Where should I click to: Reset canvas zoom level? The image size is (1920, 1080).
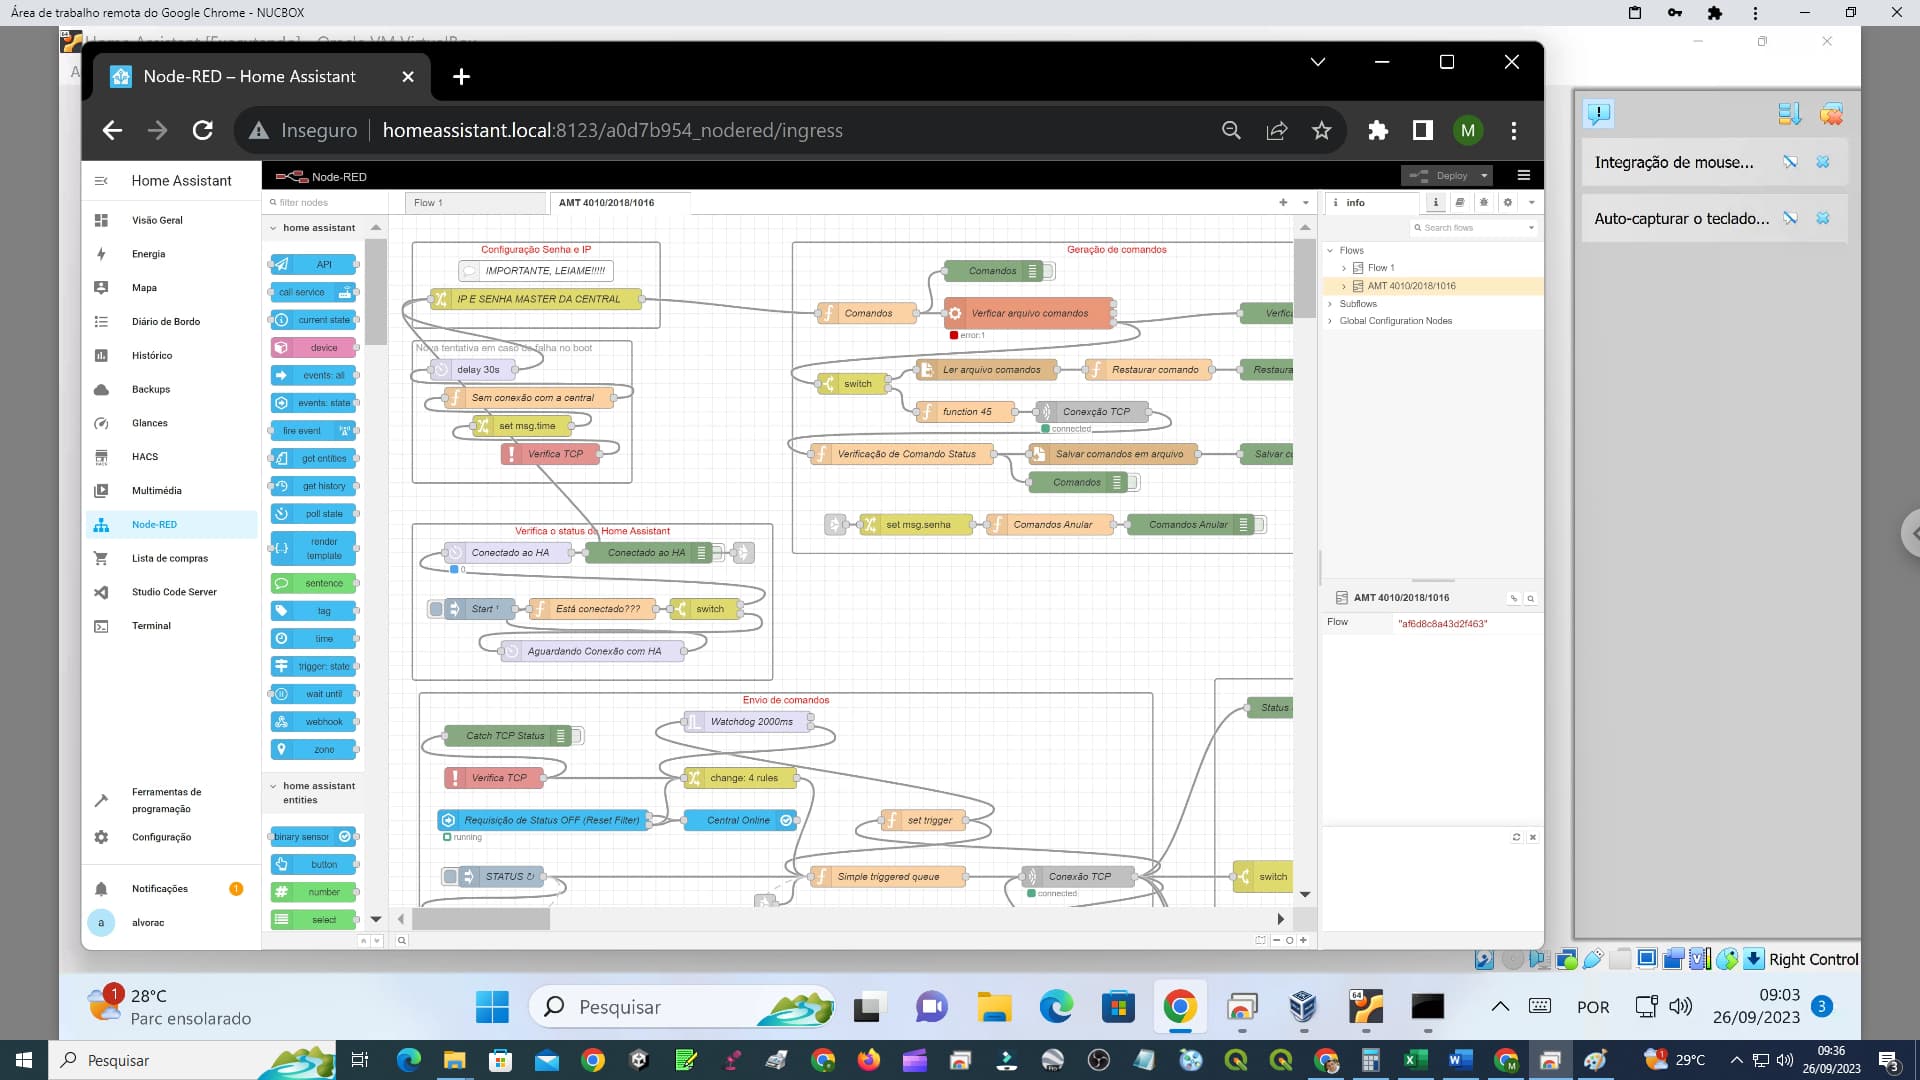pos(1290,940)
